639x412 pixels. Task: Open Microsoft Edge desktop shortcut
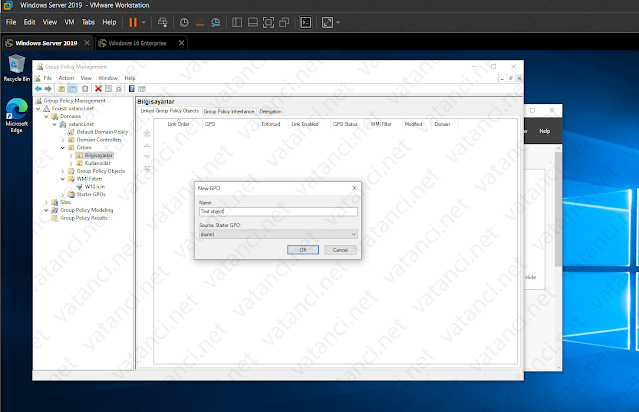15,111
